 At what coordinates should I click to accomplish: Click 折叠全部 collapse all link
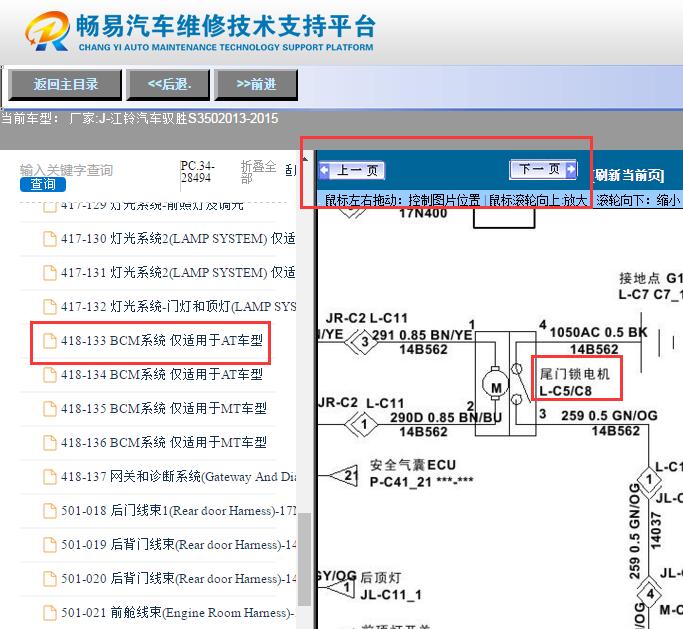pyautogui.click(x=258, y=172)
